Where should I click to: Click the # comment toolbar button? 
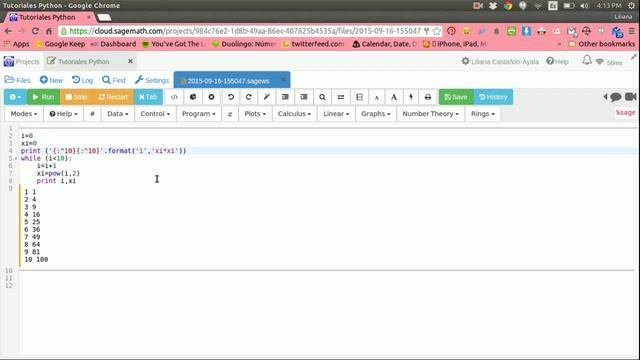click(x=92, y=114)
